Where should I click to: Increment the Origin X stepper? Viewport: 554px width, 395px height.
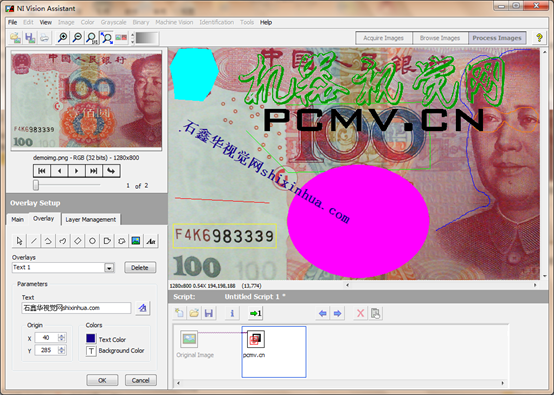tap(61, 336)
